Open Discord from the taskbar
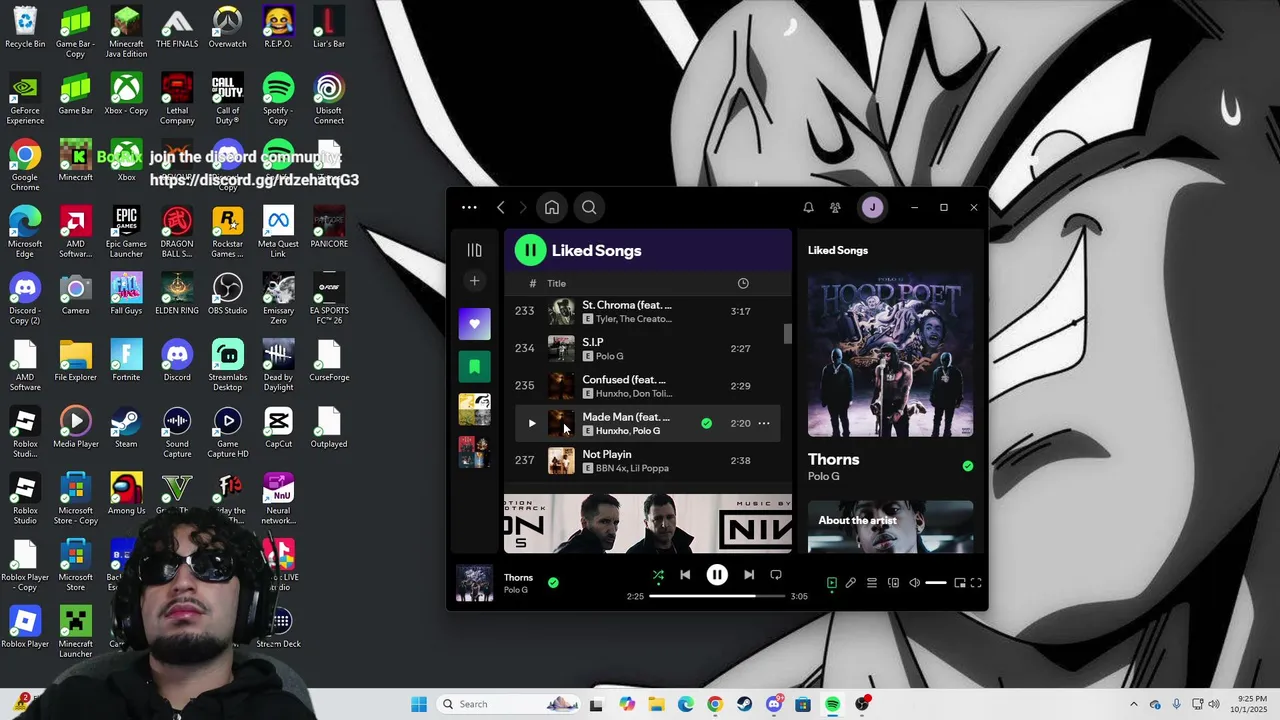This screenshot has width=1280, height=720. pyautogui.click(x=774, y=704)
